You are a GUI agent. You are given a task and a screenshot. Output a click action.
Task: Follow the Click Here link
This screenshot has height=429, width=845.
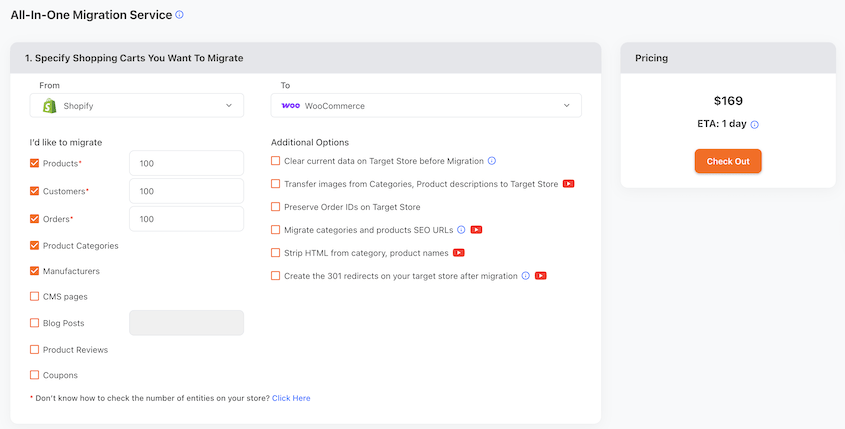[291, 398]
